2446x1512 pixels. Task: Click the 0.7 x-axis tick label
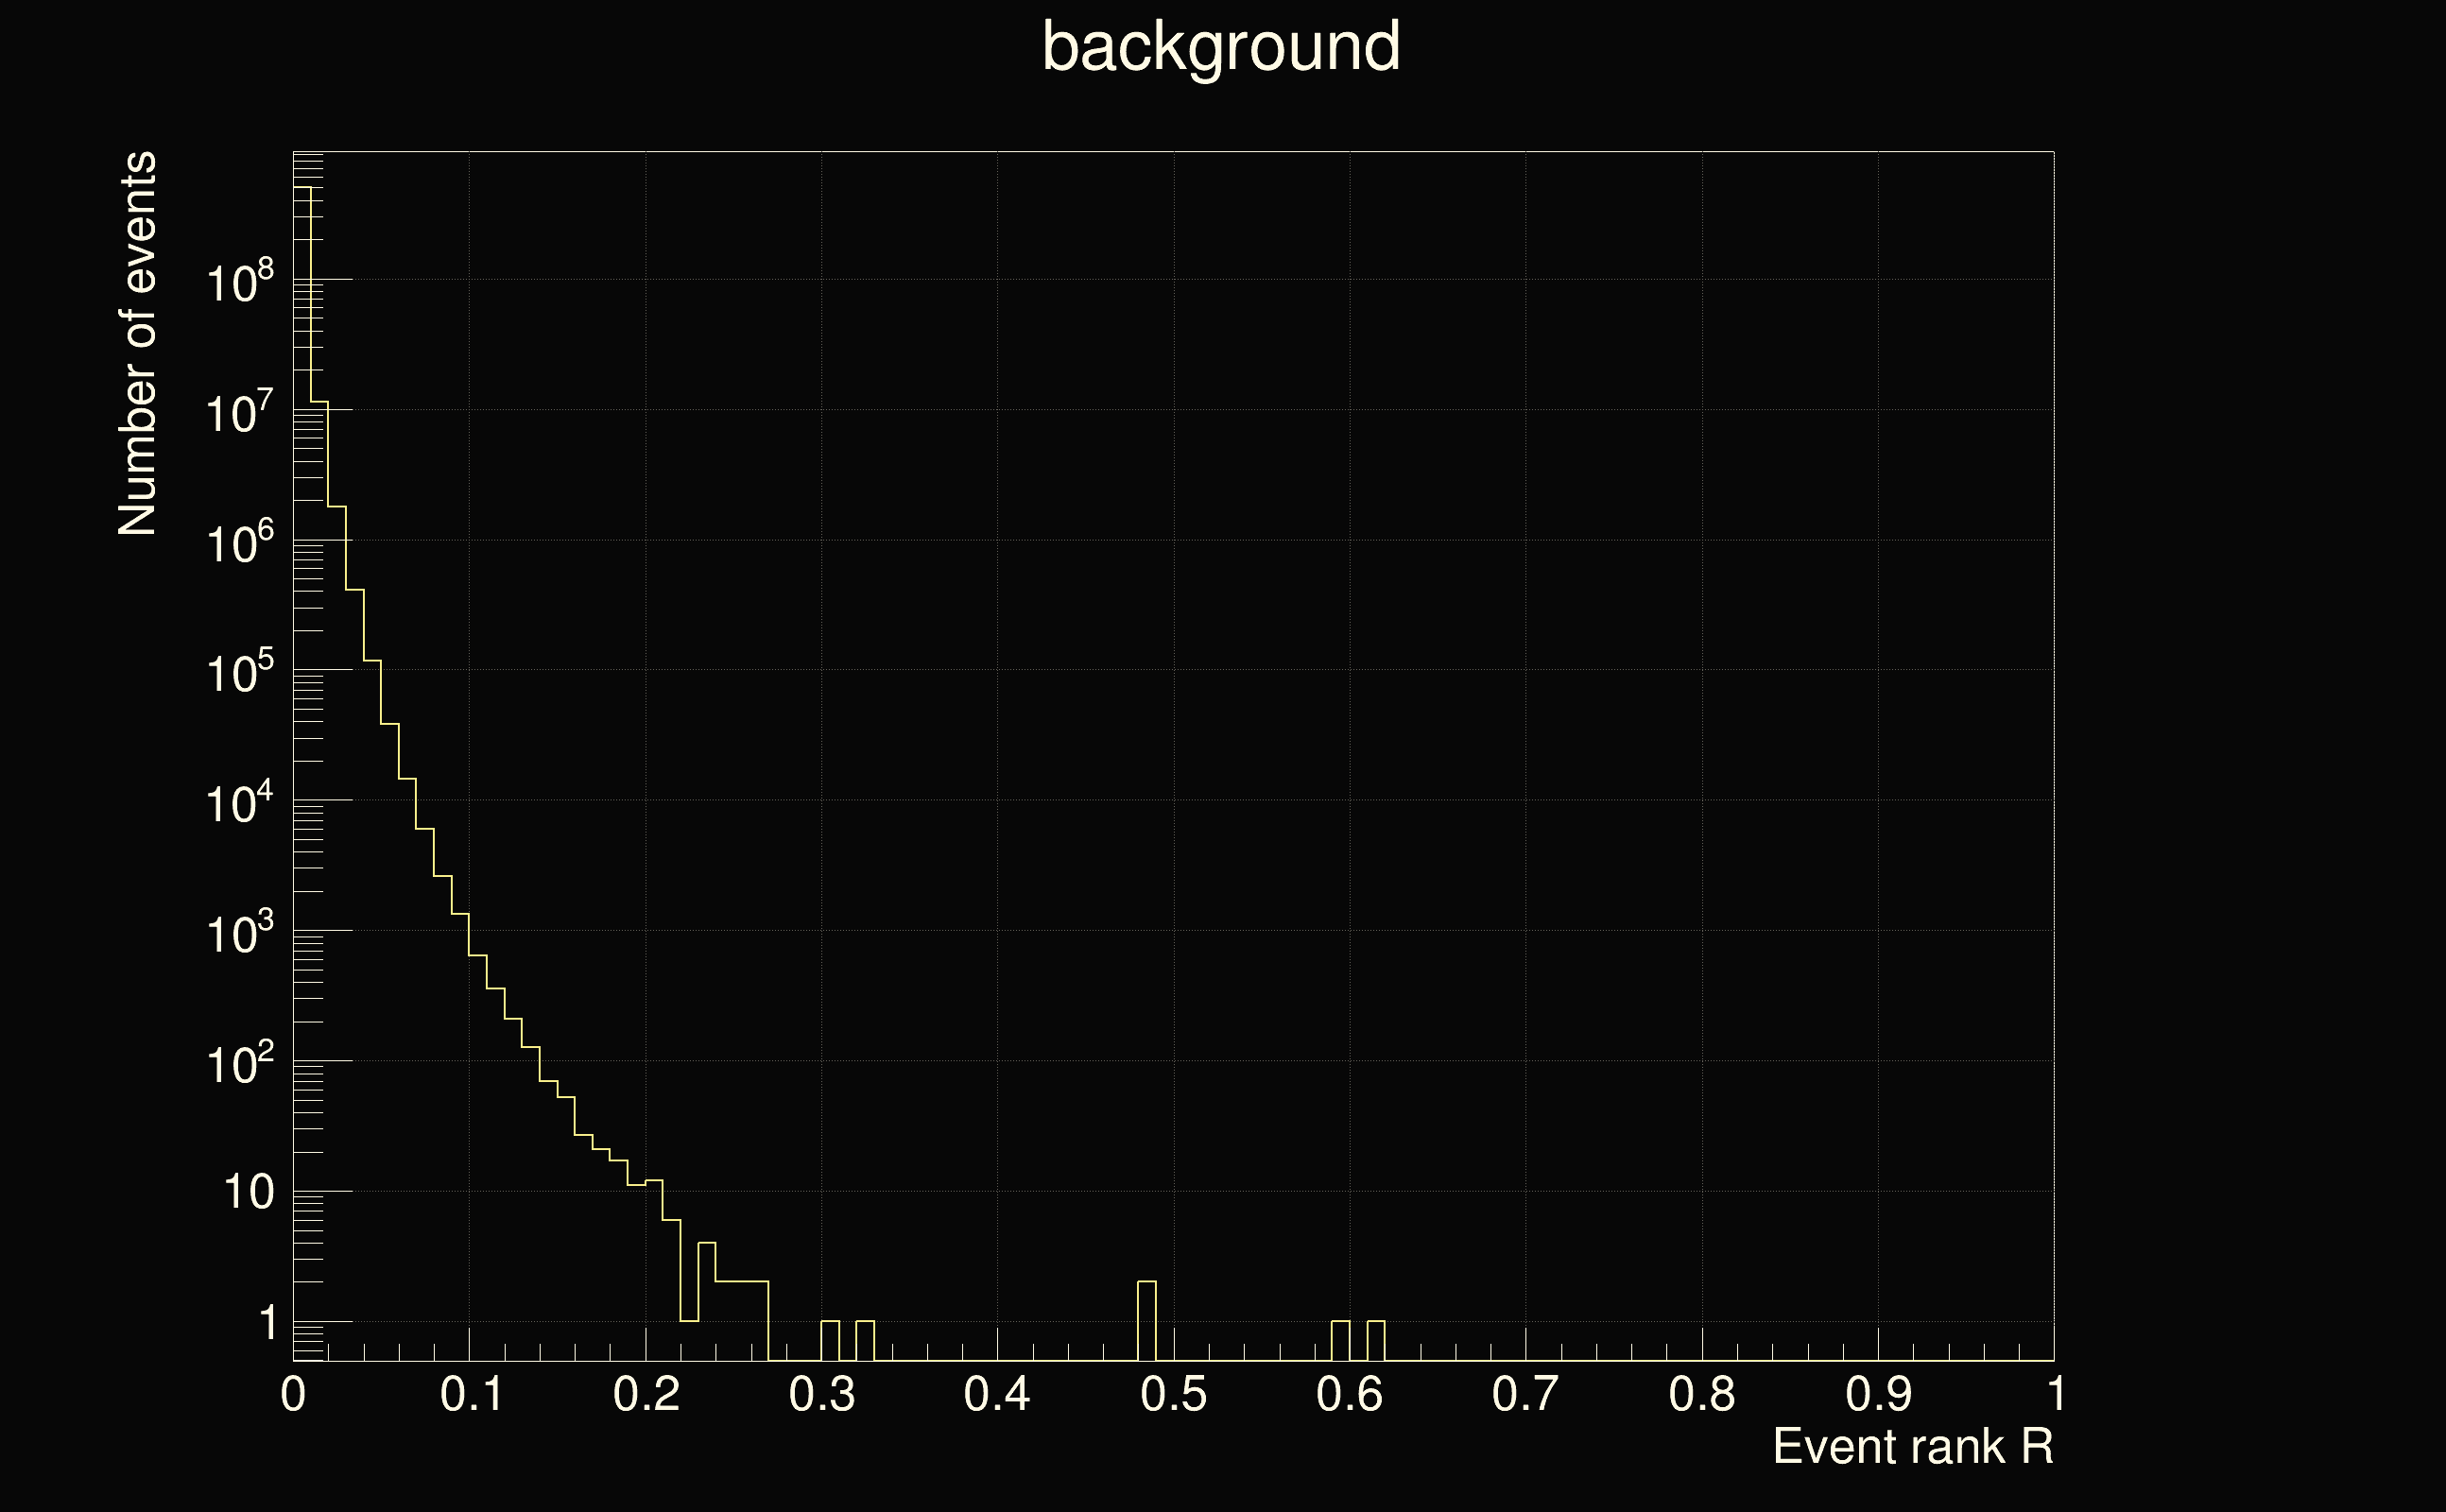pos(1525,1394)
